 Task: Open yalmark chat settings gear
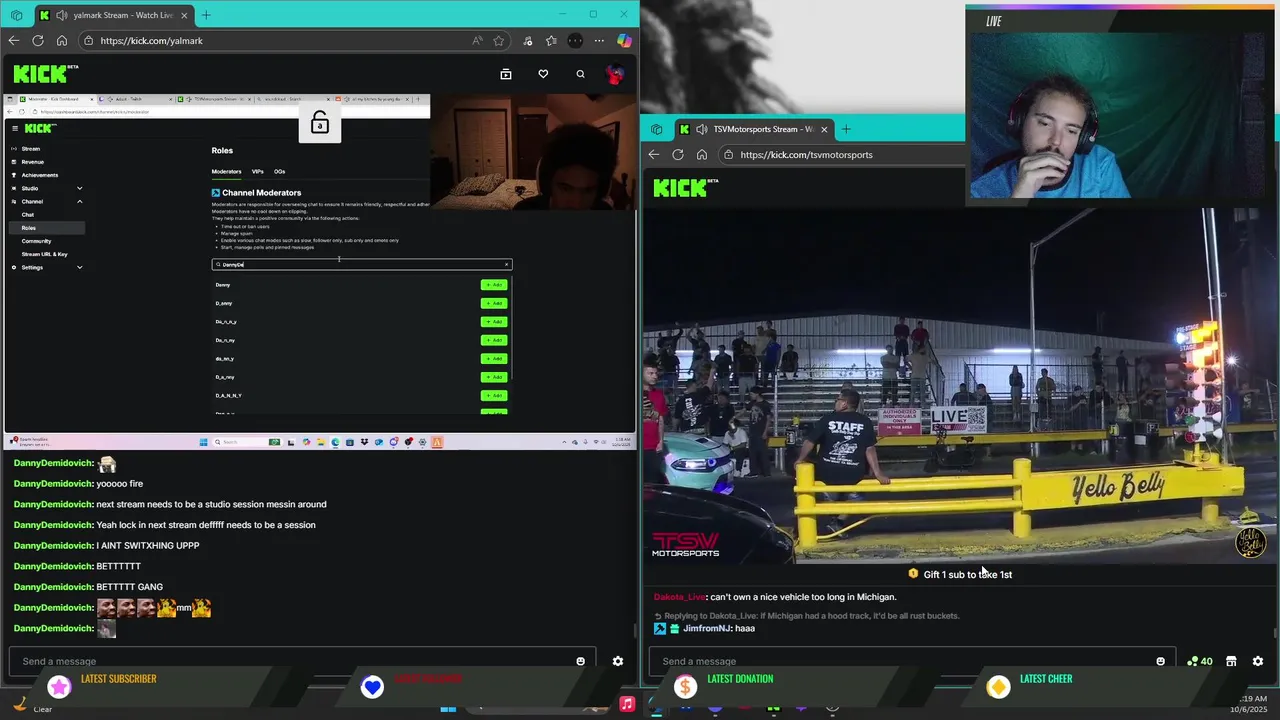pos(618,661)
